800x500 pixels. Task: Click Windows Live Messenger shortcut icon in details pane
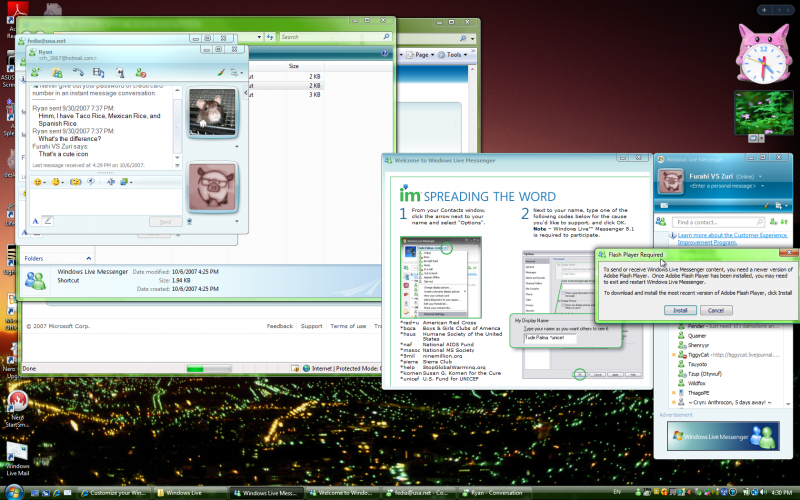click(35, 280)
